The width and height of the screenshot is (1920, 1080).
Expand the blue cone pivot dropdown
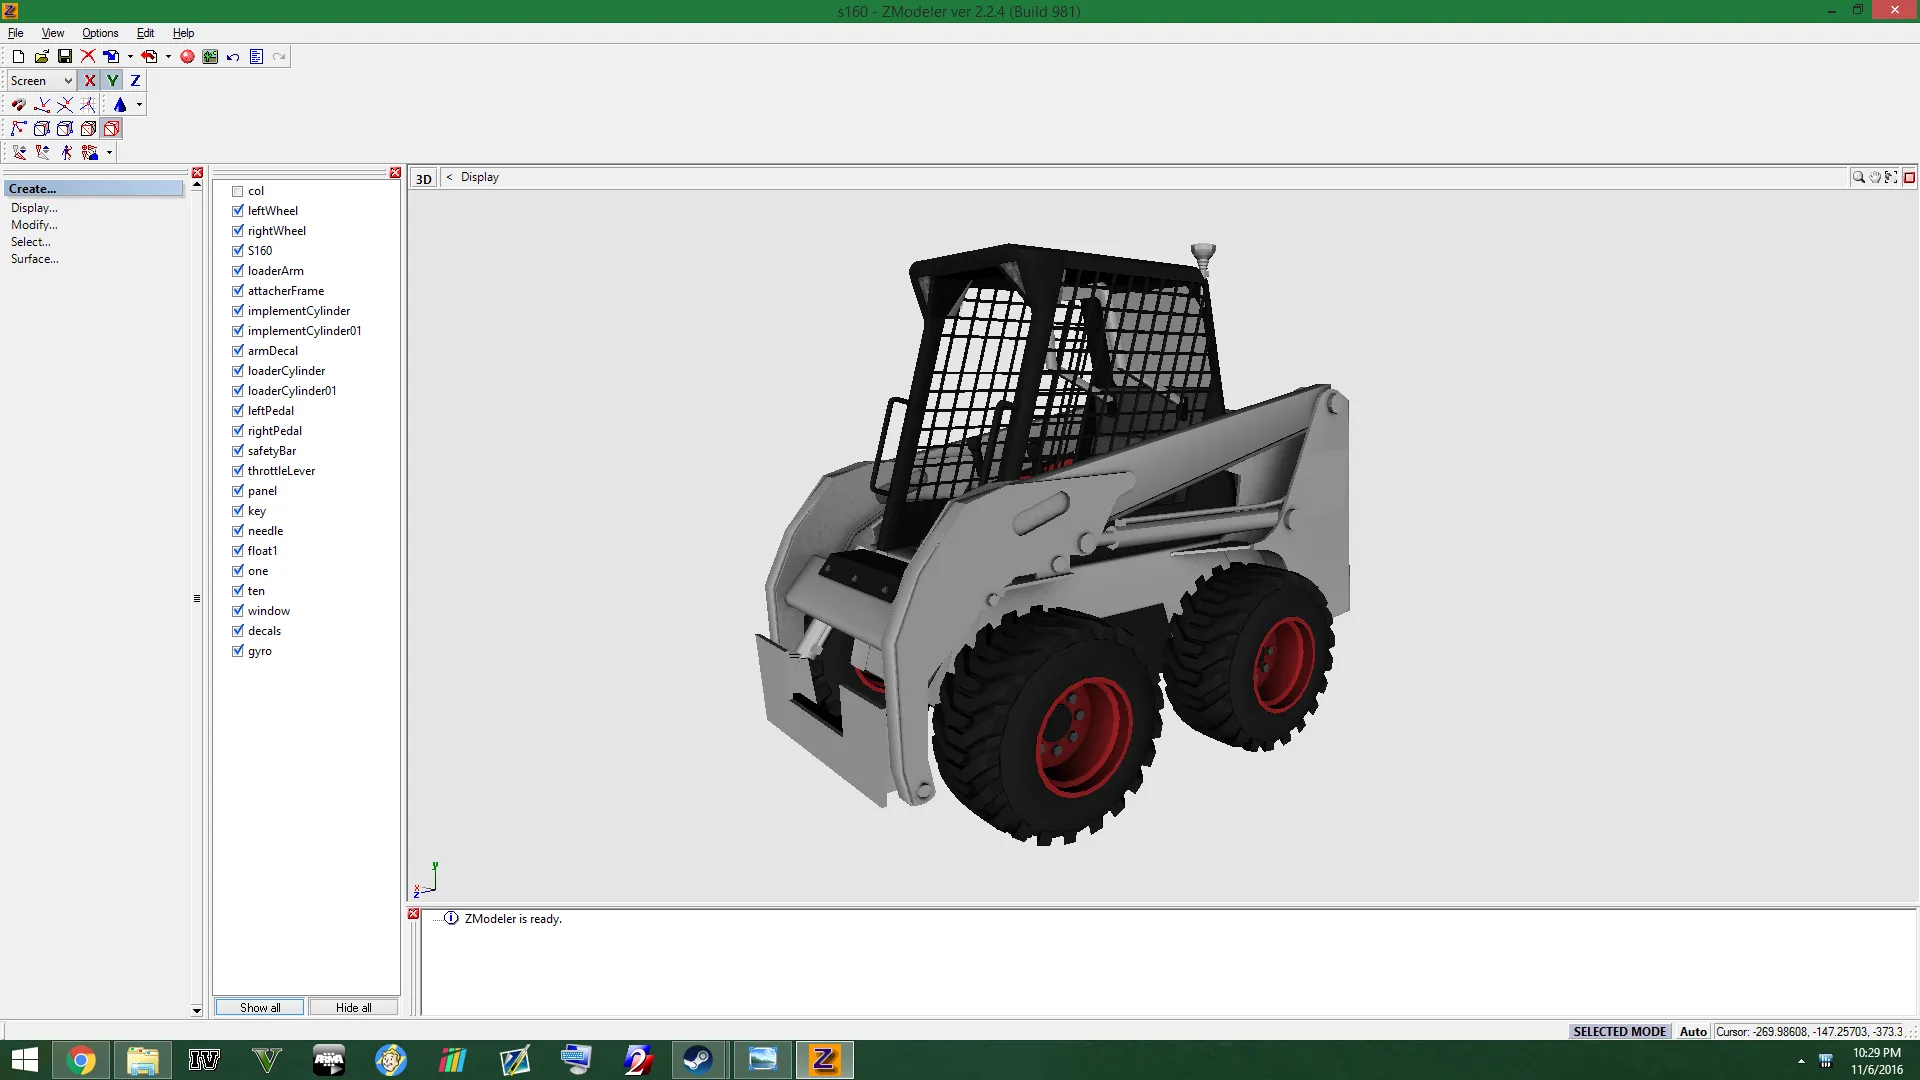coord(139,105)
